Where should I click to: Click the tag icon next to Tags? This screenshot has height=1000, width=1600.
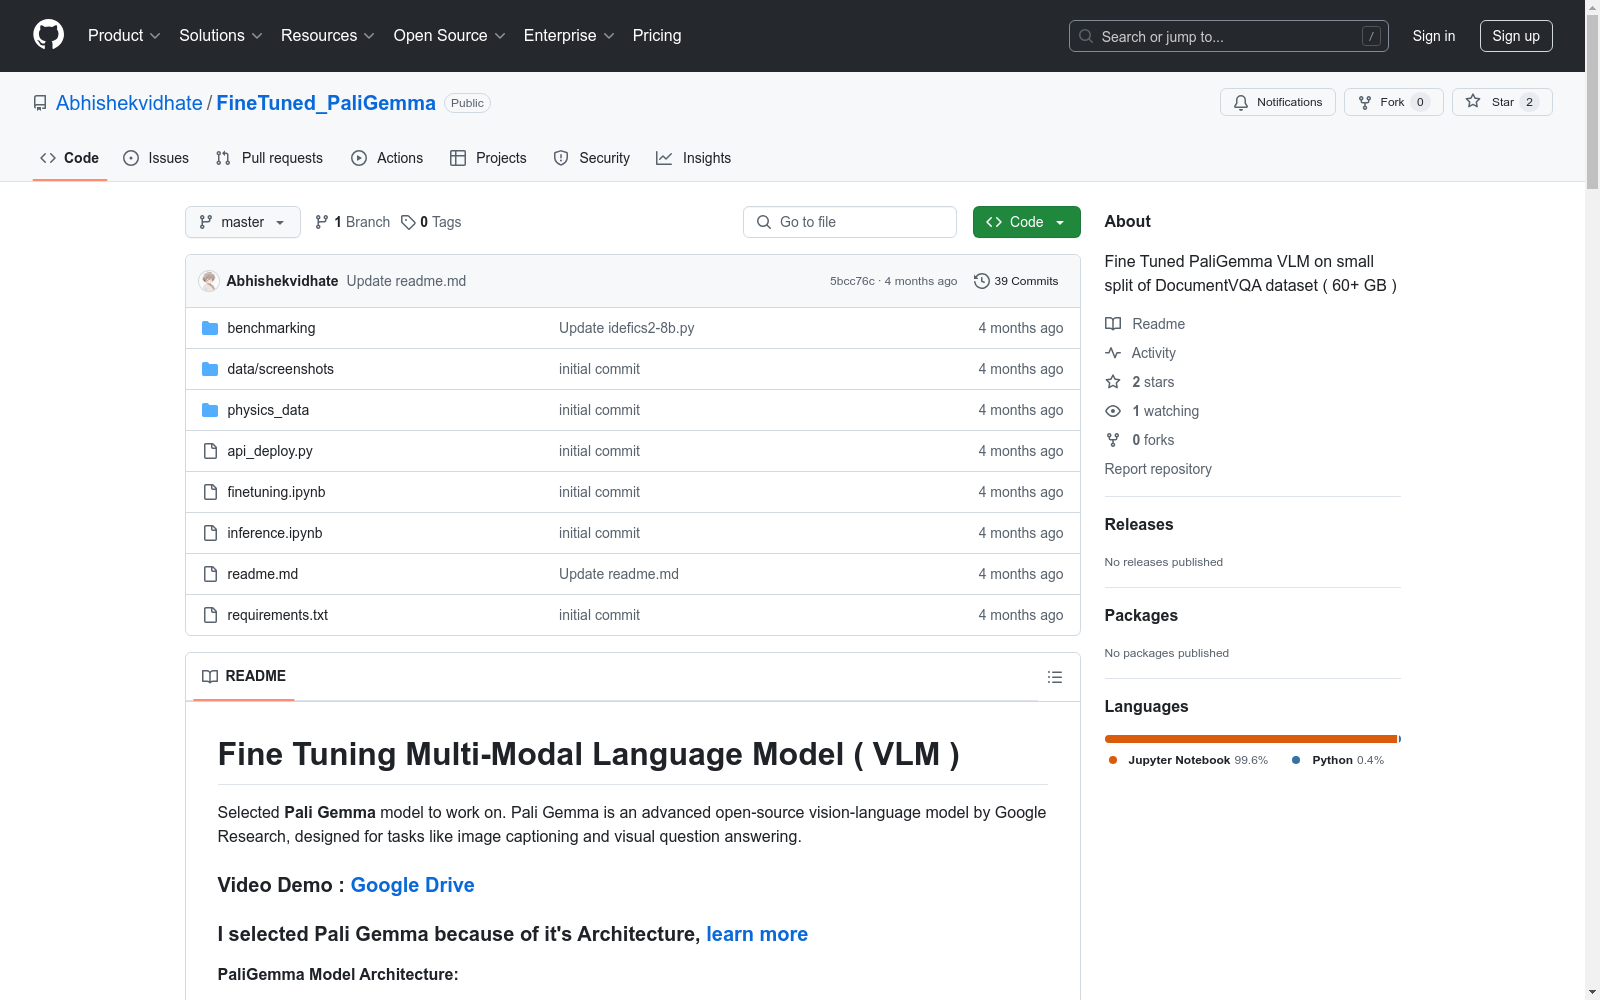pos(408,222)
